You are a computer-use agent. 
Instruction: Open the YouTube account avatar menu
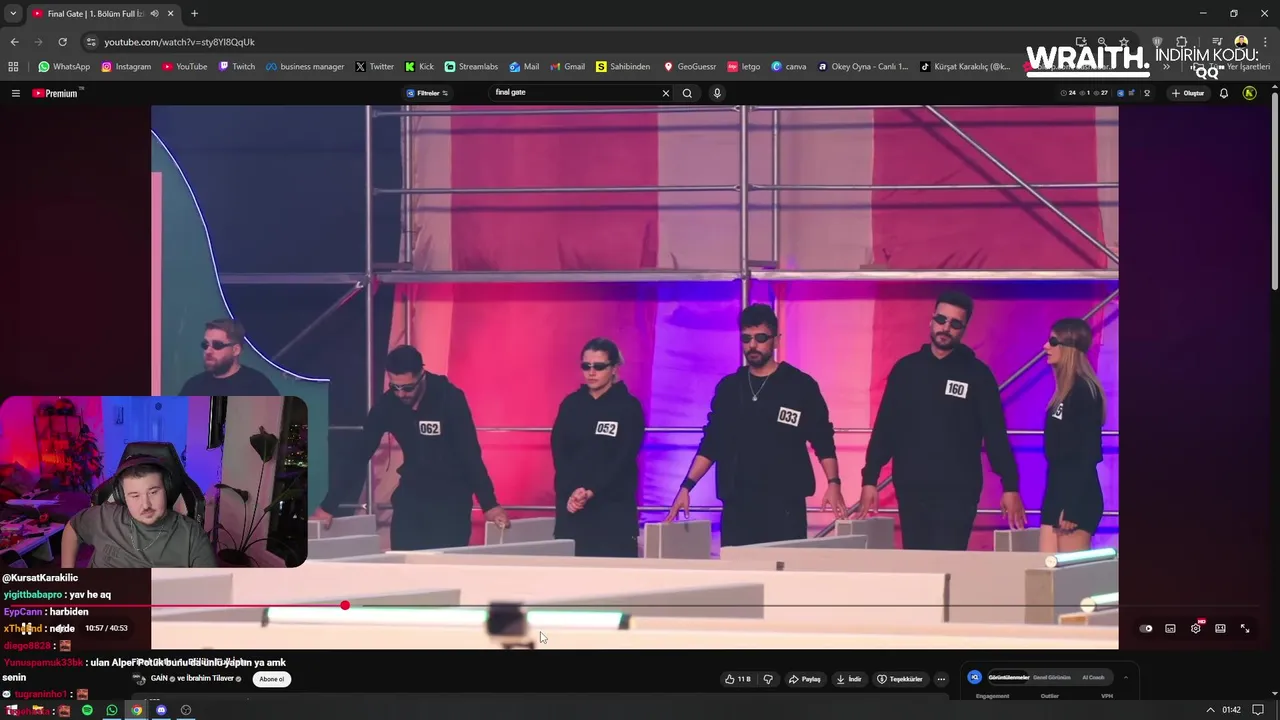click(1249, 93)
